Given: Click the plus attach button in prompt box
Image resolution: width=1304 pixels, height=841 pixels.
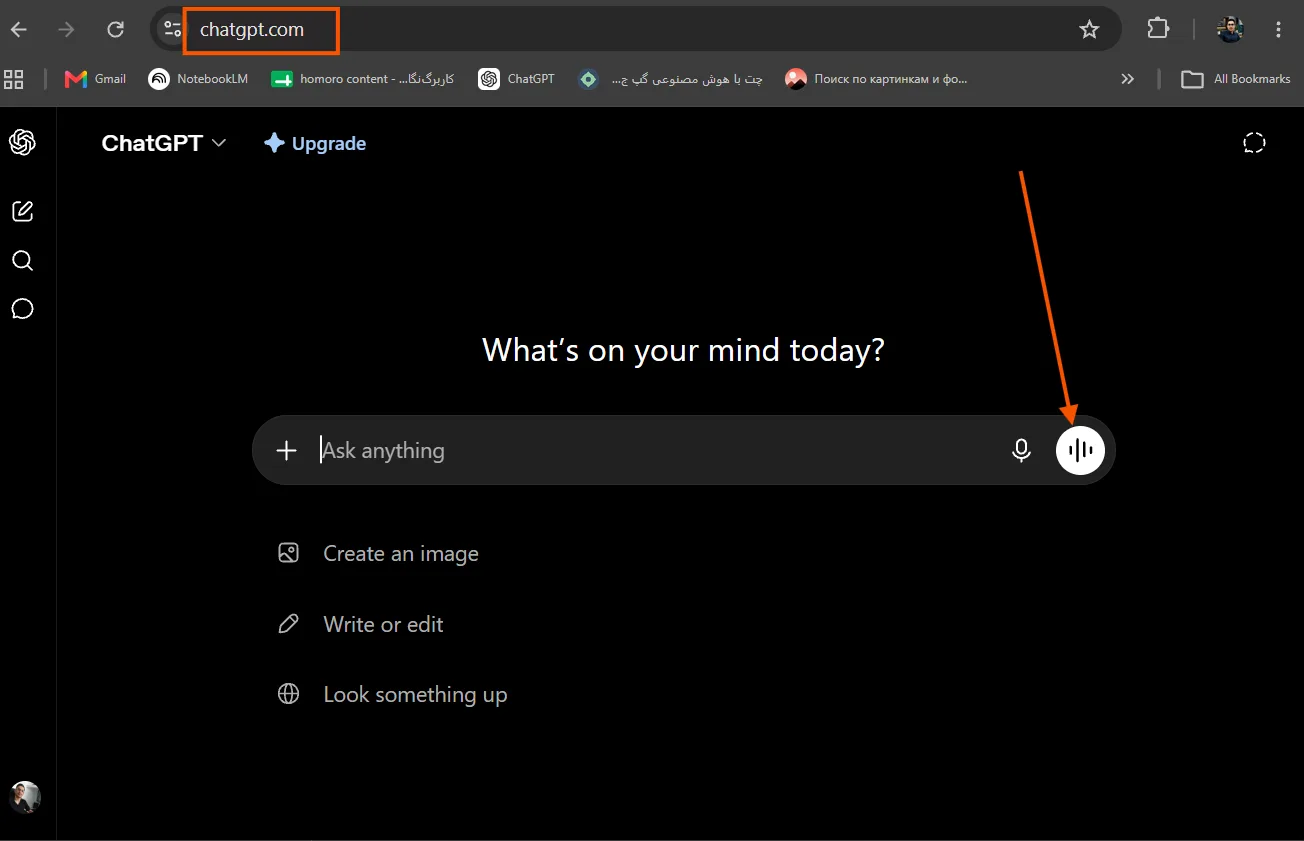Looking at the screenshot, I should pyautogui.click(x=287, y=450).
